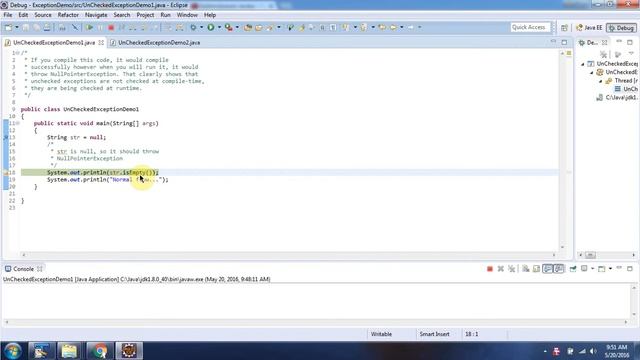Click the Run External Tools icon
Screen dimensions: 640x360
[x=229, y=27]
